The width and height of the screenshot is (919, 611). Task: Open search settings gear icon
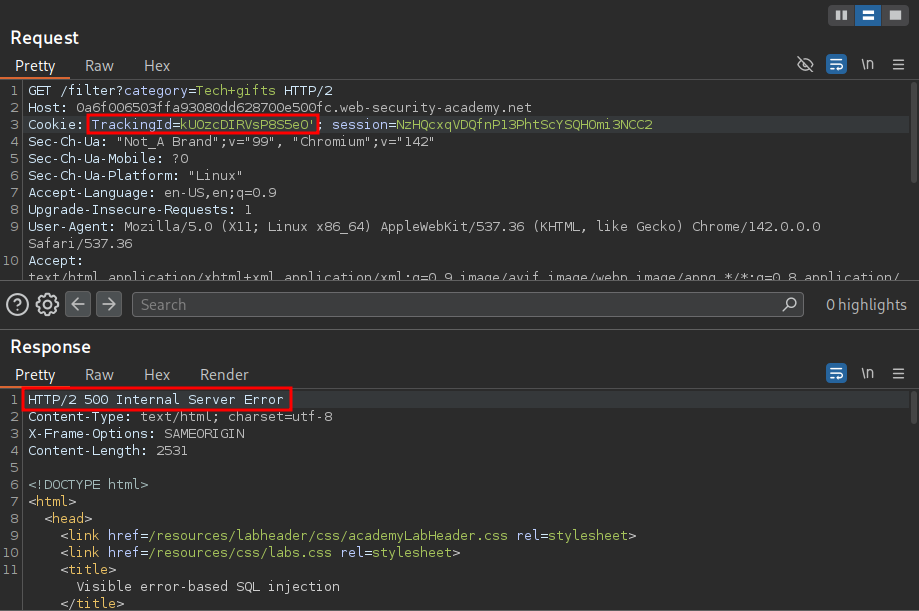[47, 304]
